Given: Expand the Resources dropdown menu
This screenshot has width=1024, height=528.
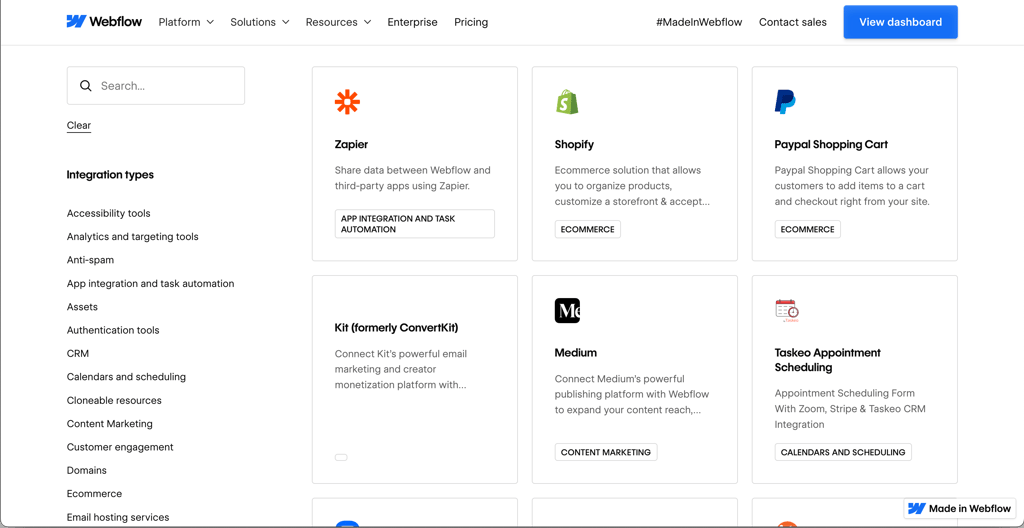Looking at the screenshot, I should (x=338, y=22).
